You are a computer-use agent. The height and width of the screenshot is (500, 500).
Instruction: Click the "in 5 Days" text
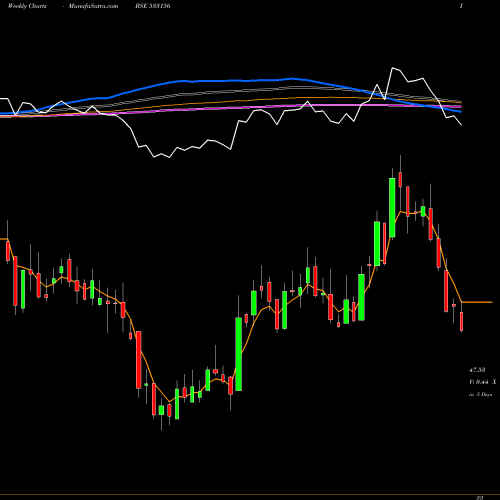click(480, 394)
